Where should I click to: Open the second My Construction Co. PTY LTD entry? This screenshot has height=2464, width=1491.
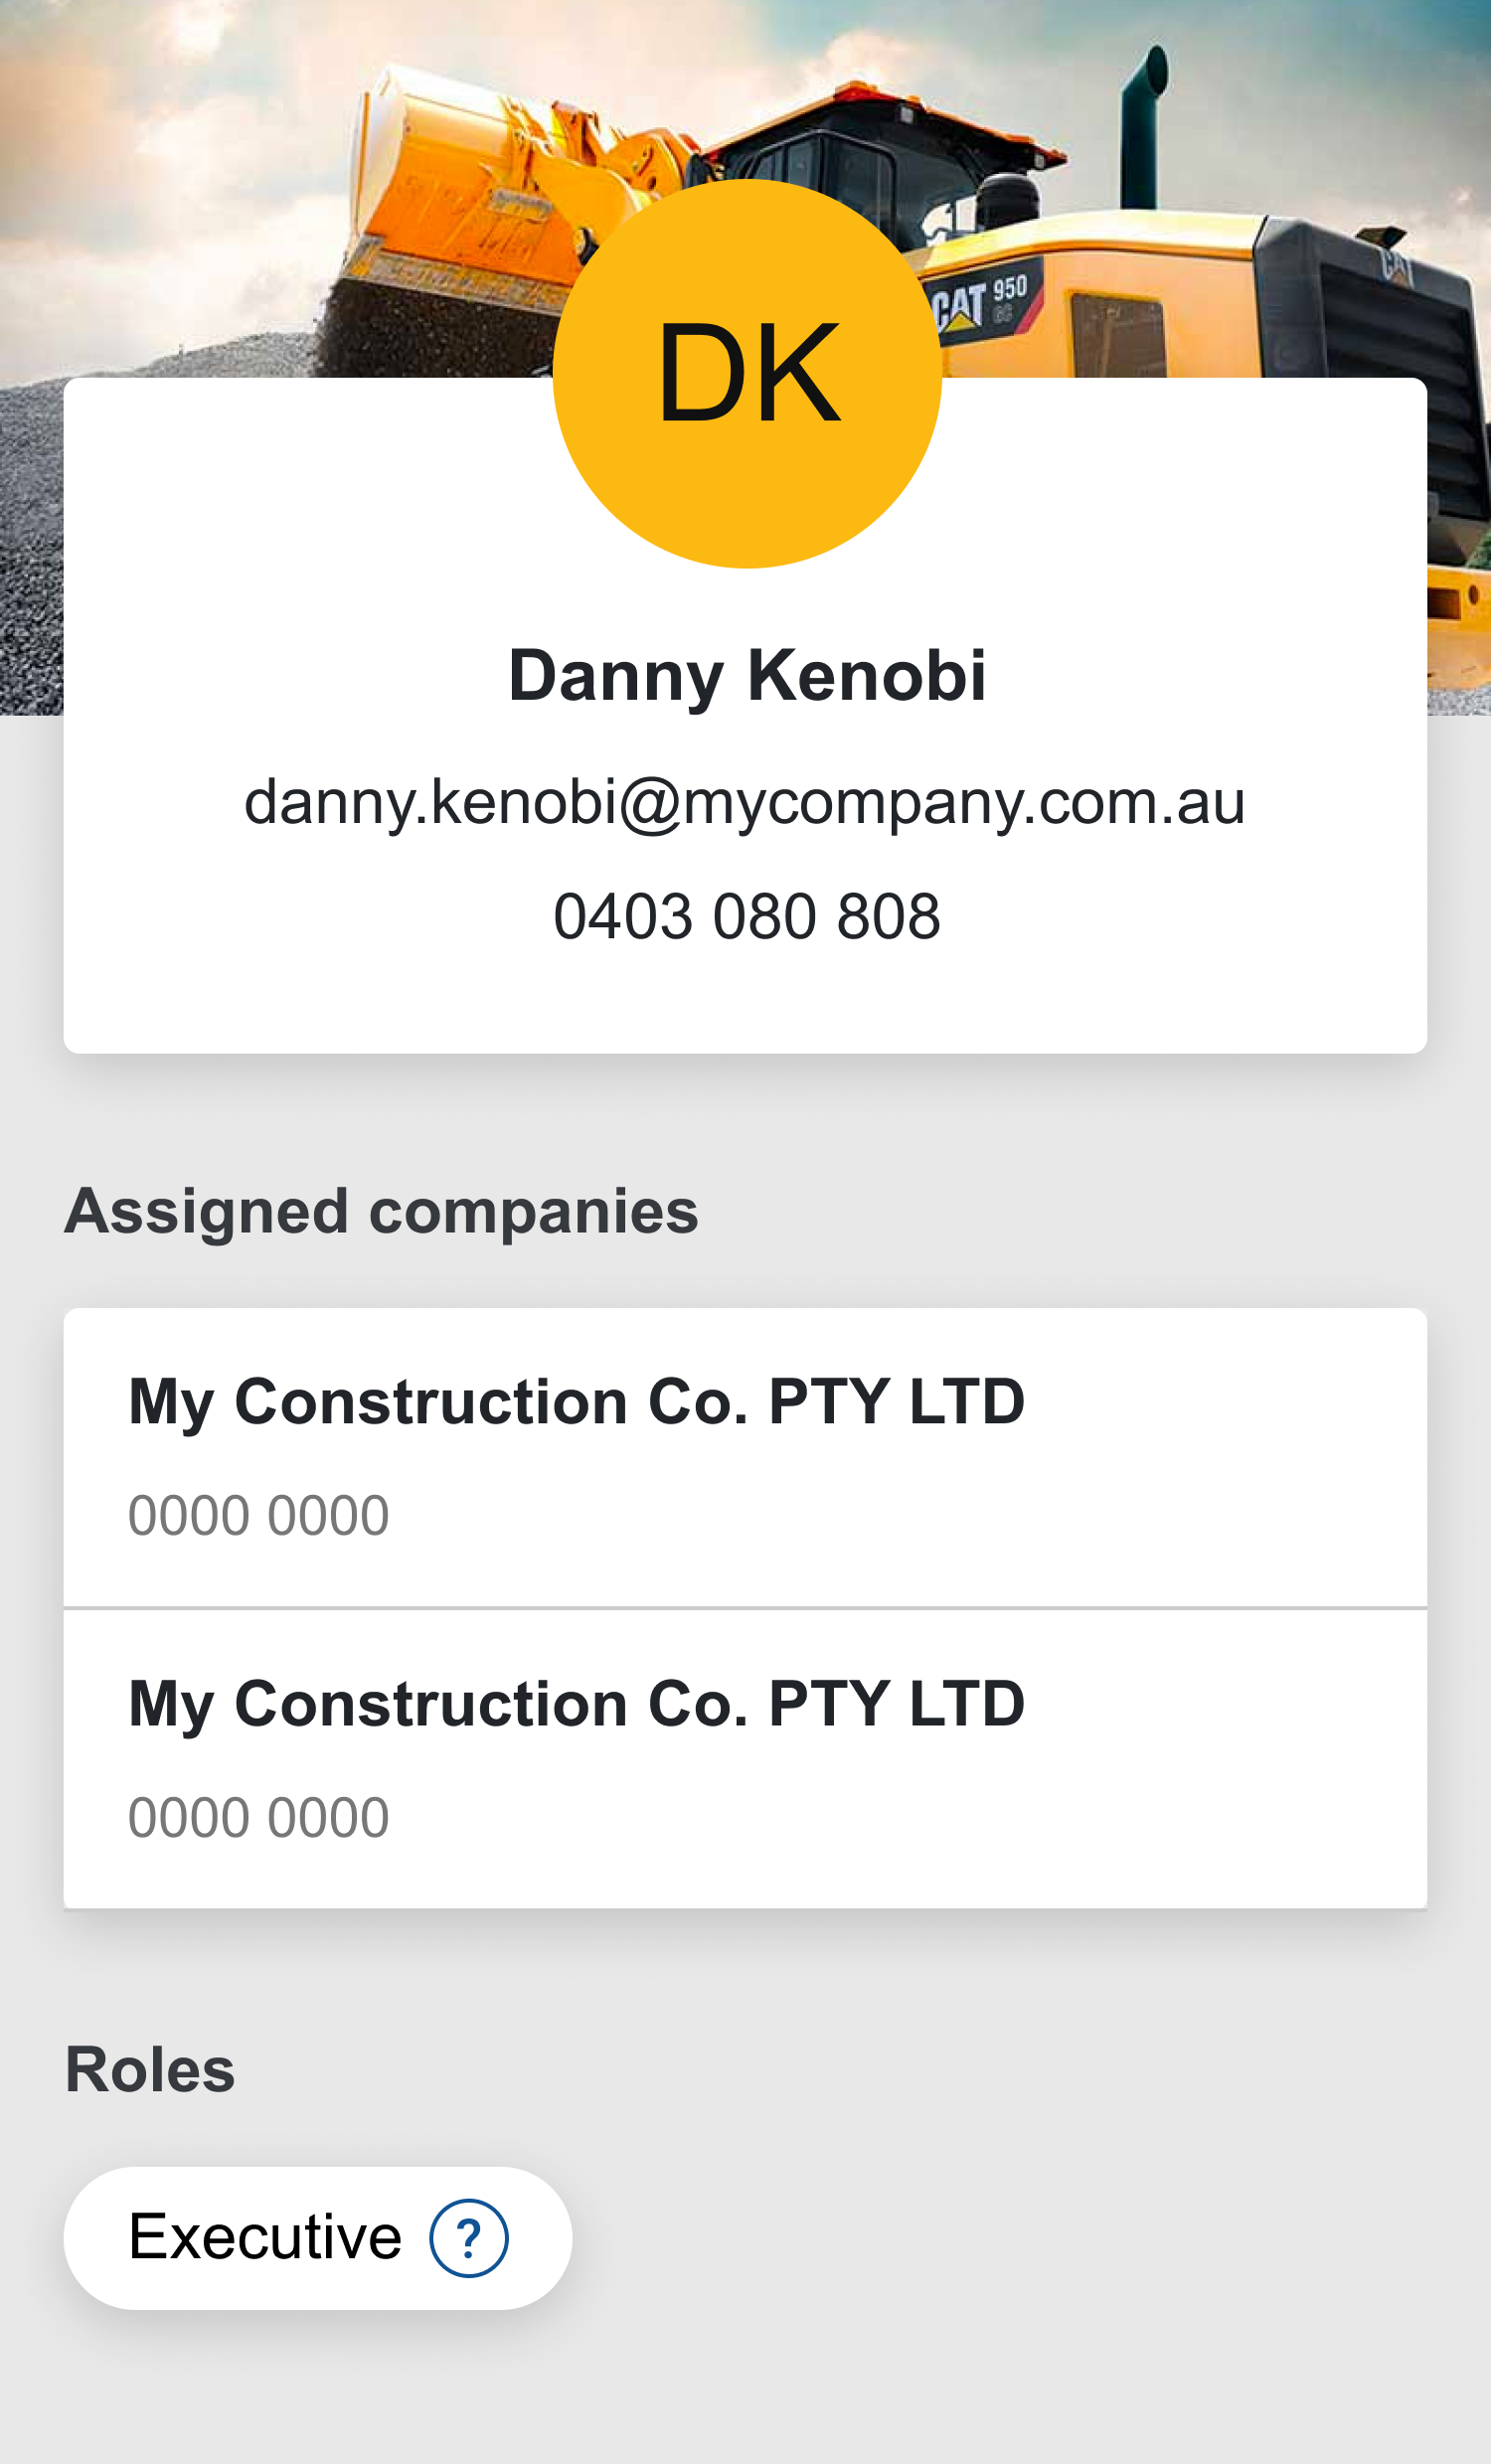(576, 1704)
